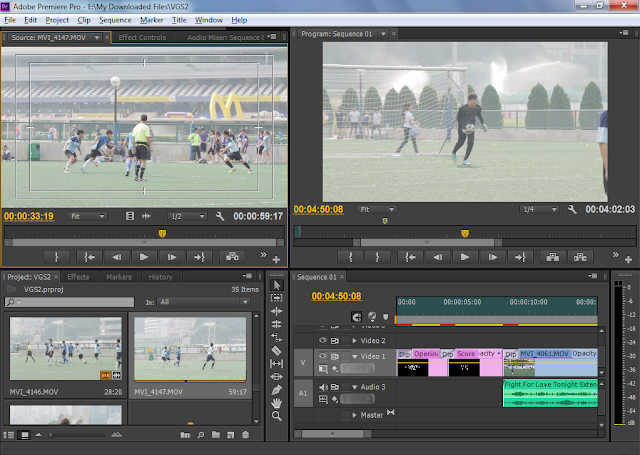Screen dimensions: 640x455
Task: Delete selected item with trash icon
Action: (245, 435)
